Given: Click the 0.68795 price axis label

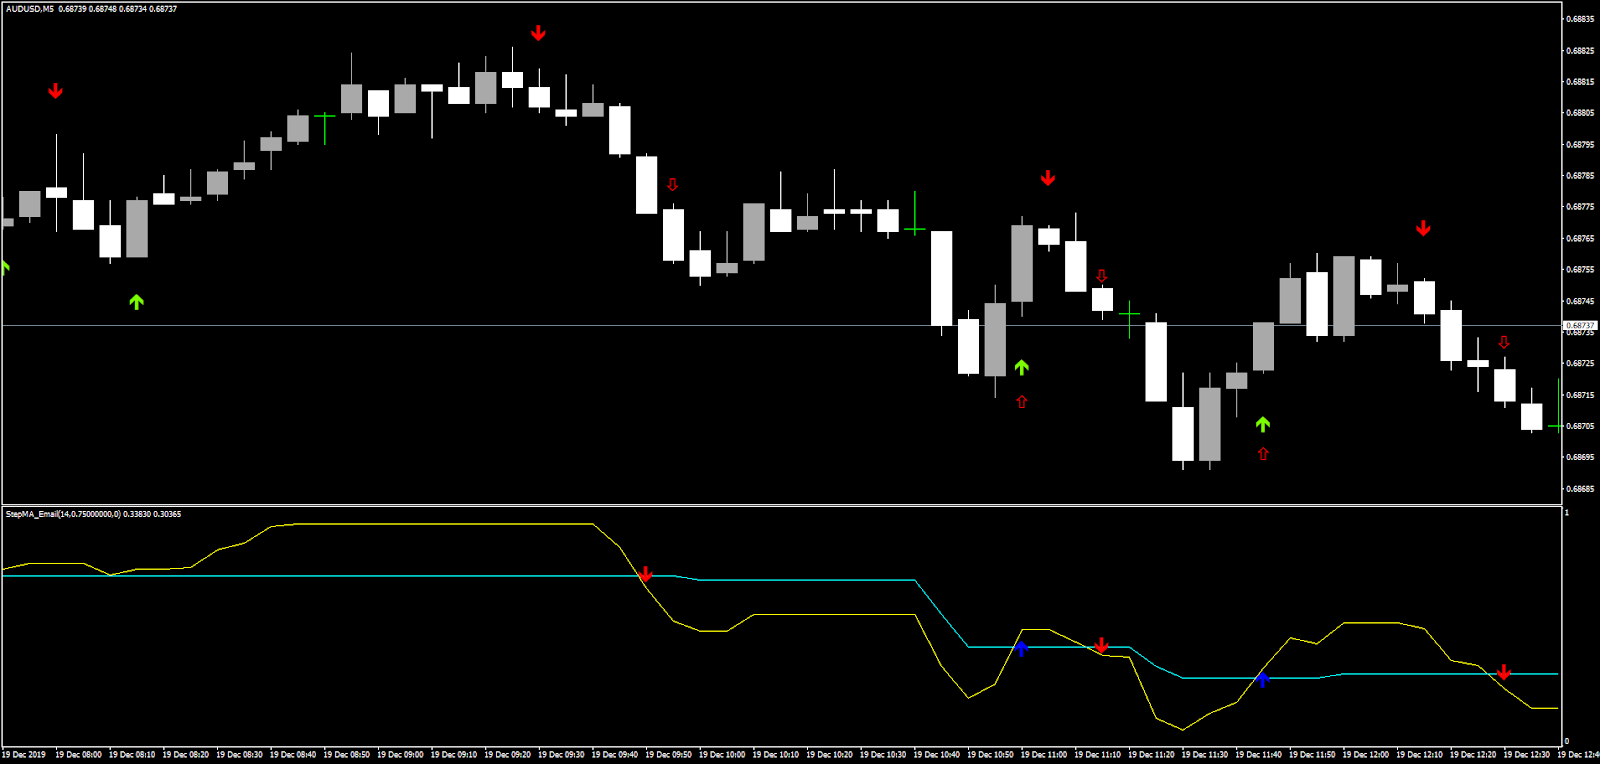Looking at the screenshot, I should coord(1580,144).
